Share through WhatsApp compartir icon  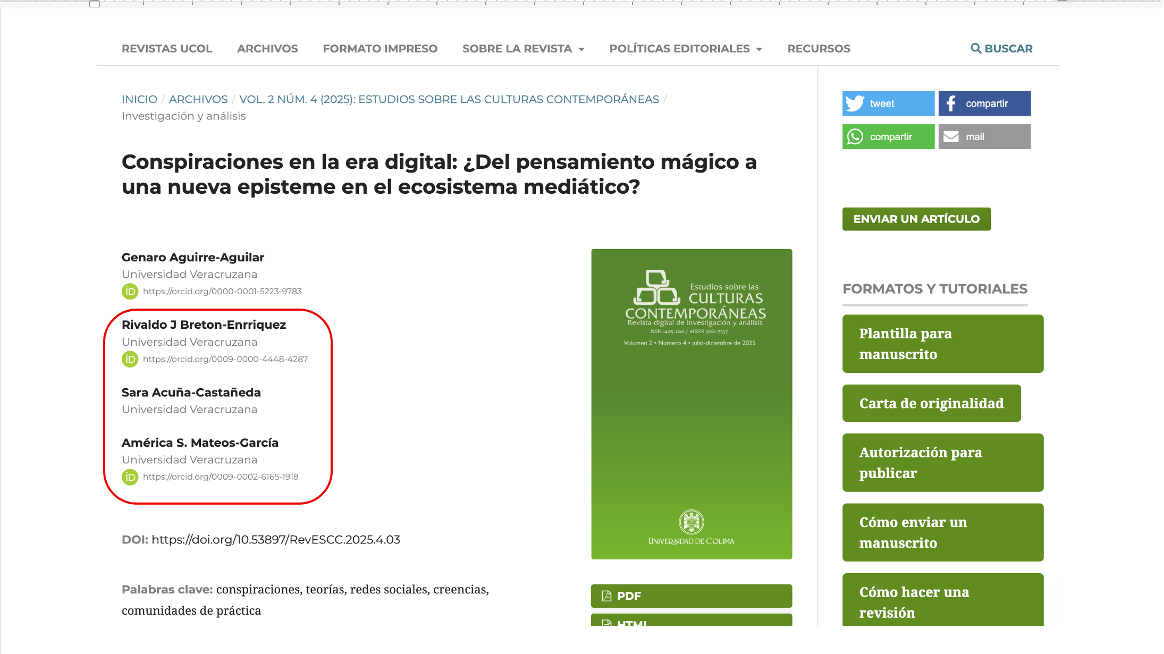[x=855, y=137]
